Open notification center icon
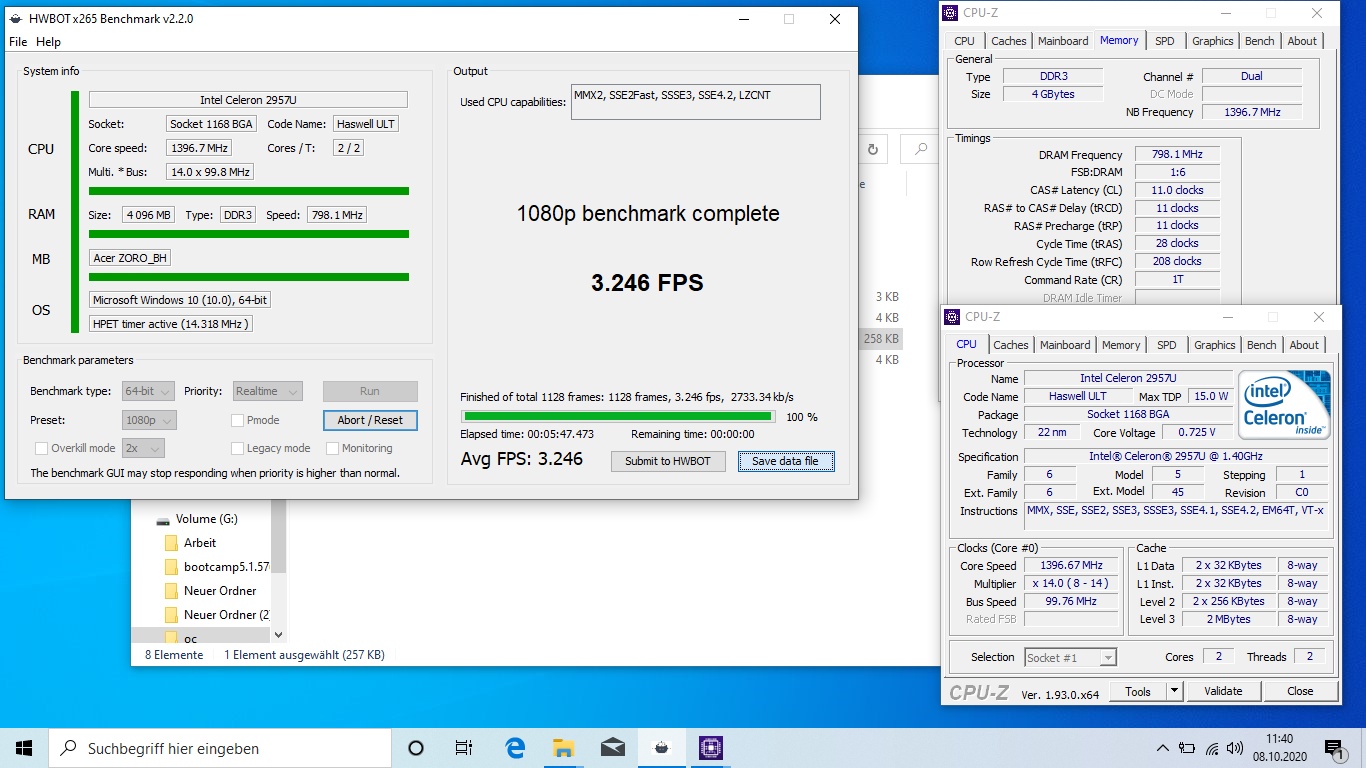The image size is (1366, 768). click(x=1334, y=748)
